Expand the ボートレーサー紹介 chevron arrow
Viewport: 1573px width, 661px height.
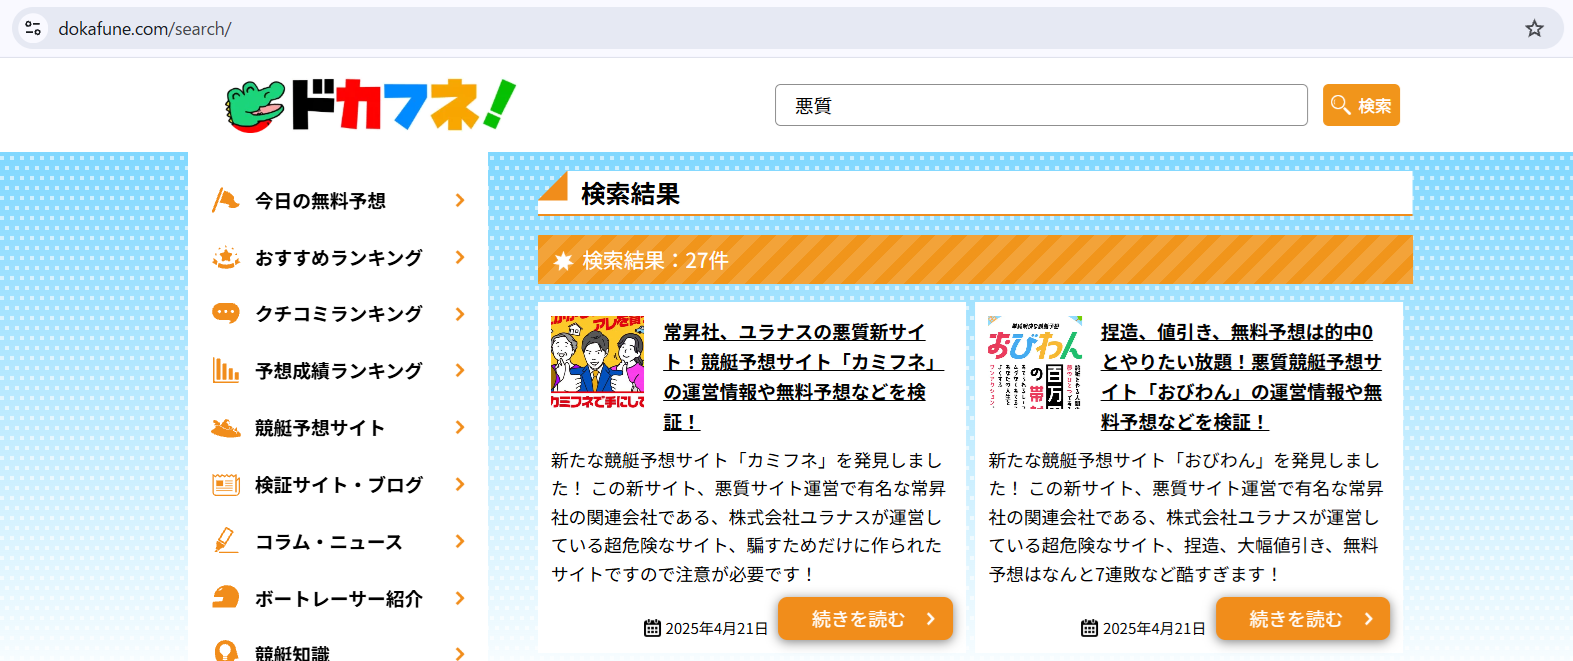(x=460, y=598)
